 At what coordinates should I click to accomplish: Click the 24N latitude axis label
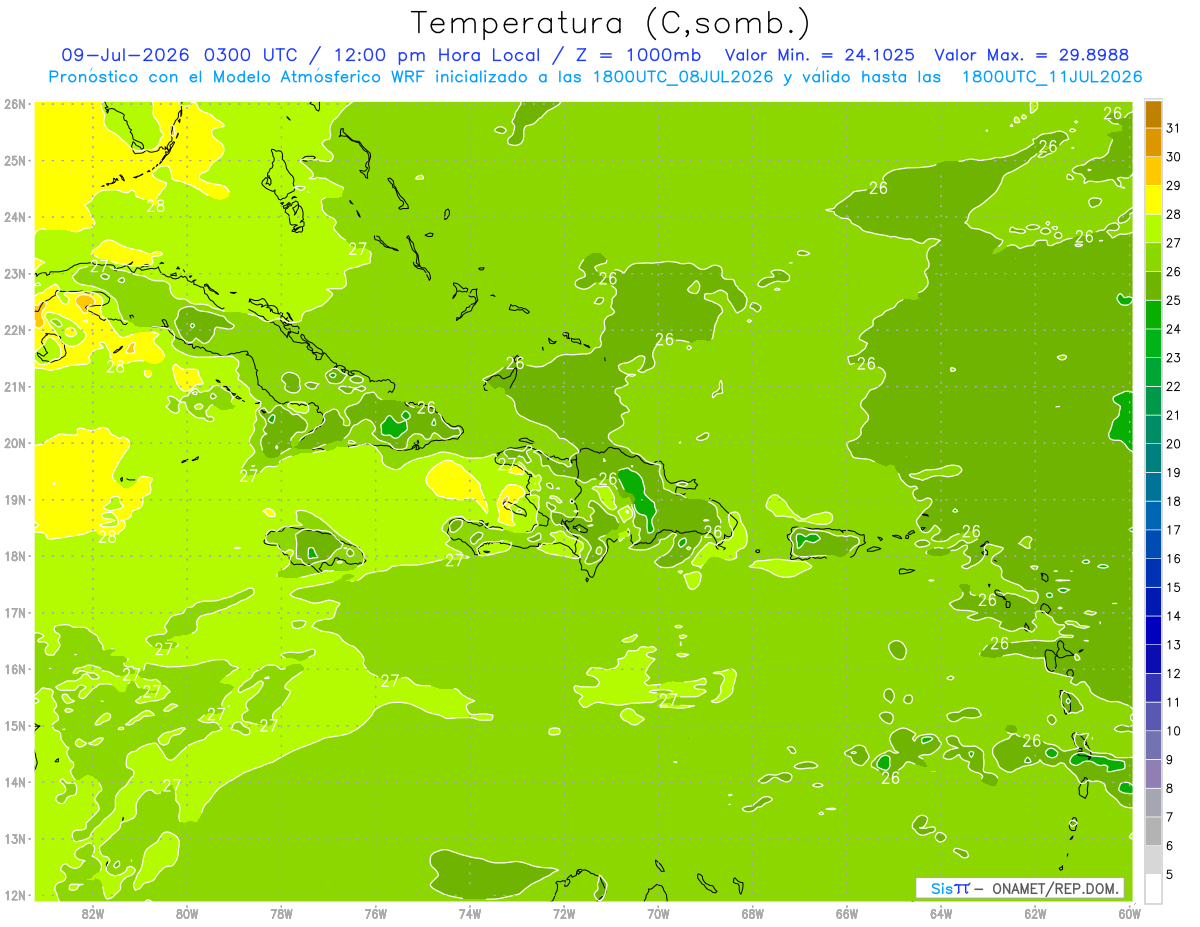pyautogui.click(x=15, y=217)
